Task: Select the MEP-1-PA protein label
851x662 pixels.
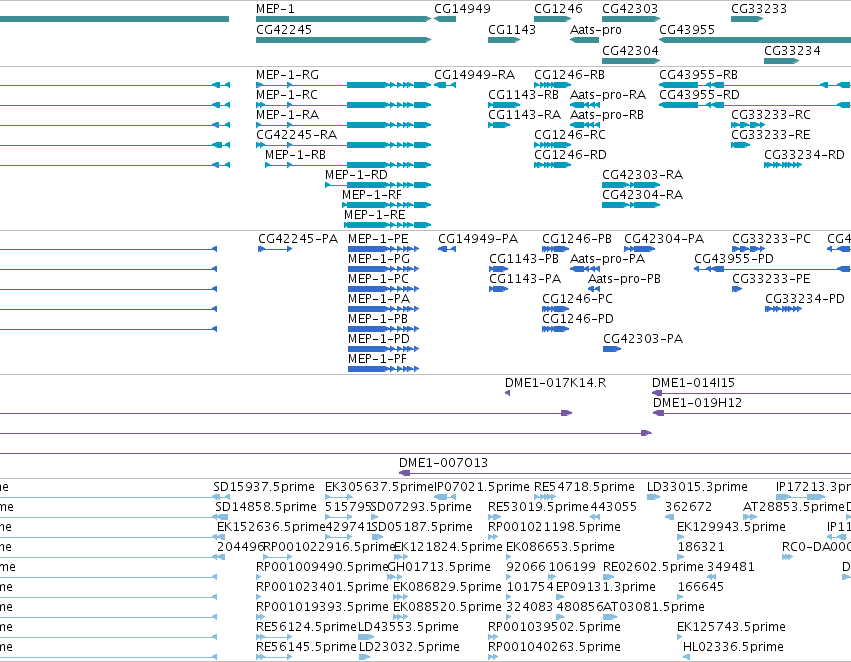Action: (379, 299)
